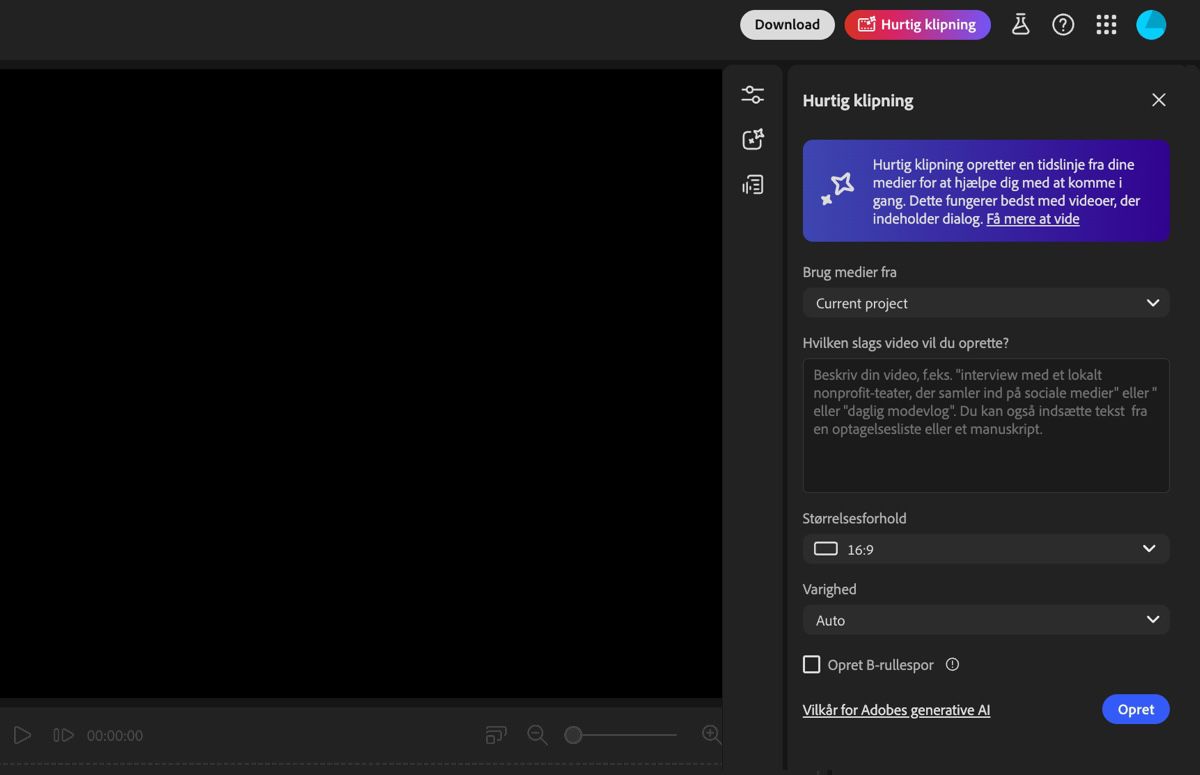Open the Få mere at vide link

pos(1033,218)
